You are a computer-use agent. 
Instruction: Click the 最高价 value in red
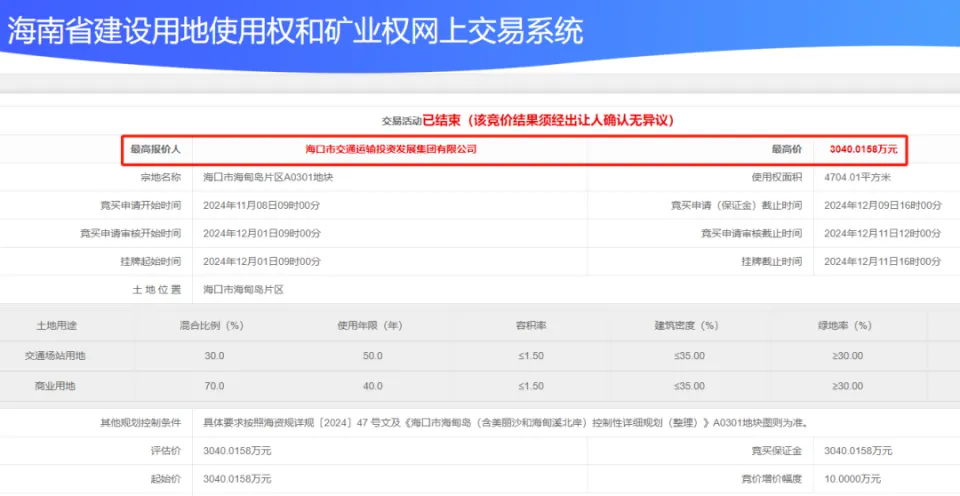pos(863,149)
